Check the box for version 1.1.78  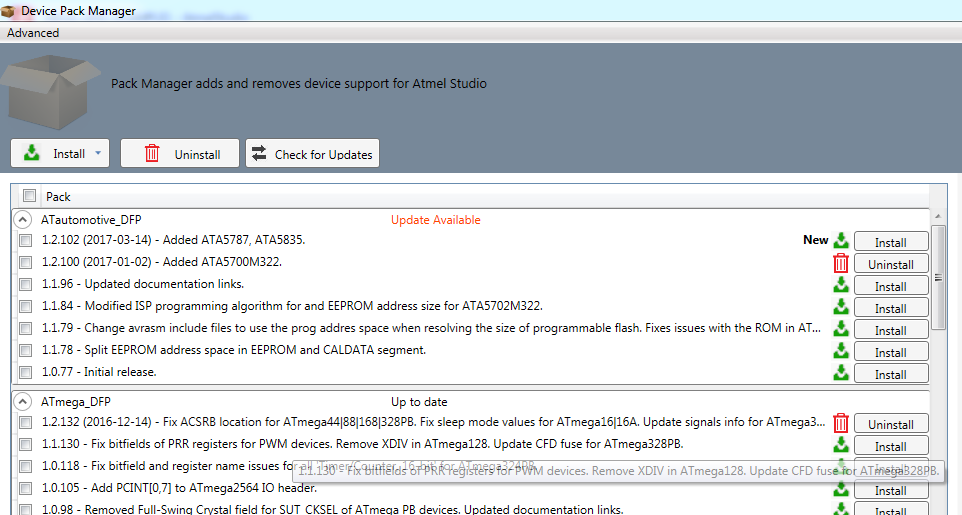[x=25, y=350]
